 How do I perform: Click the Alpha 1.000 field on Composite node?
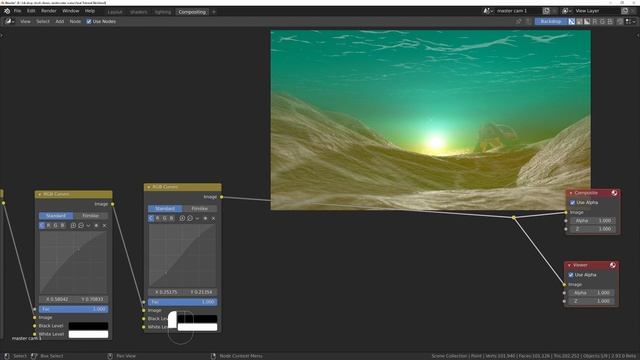pos(593,220)
